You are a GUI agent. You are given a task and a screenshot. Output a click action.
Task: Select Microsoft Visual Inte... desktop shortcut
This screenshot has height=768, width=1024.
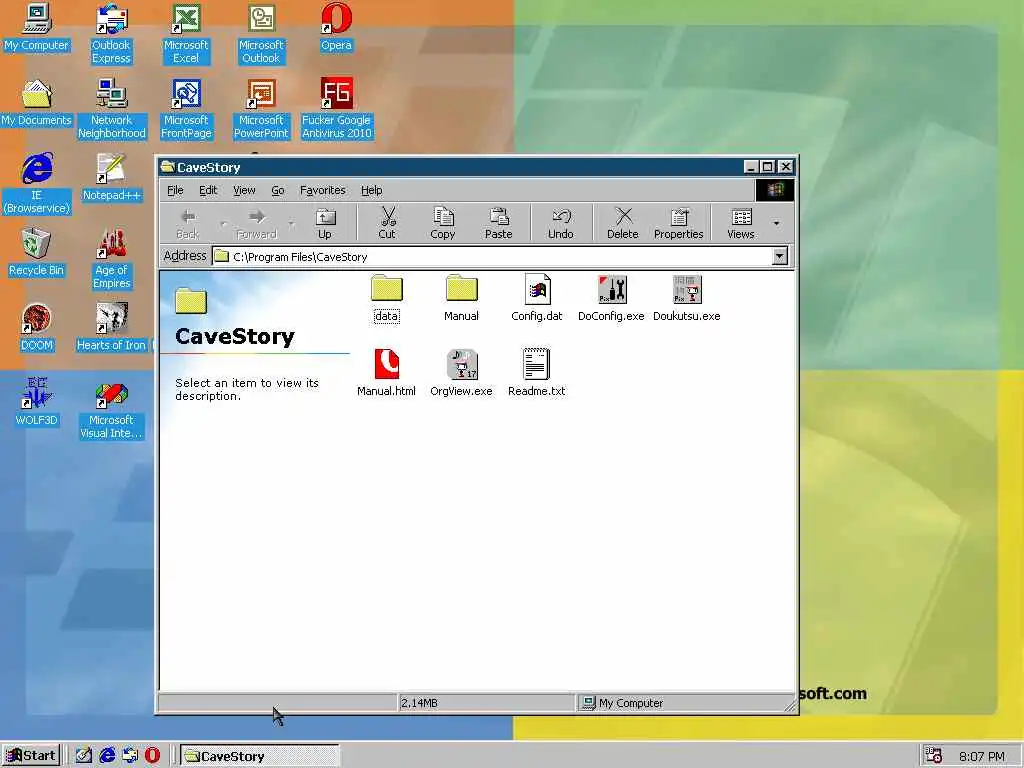click(111, 409)
